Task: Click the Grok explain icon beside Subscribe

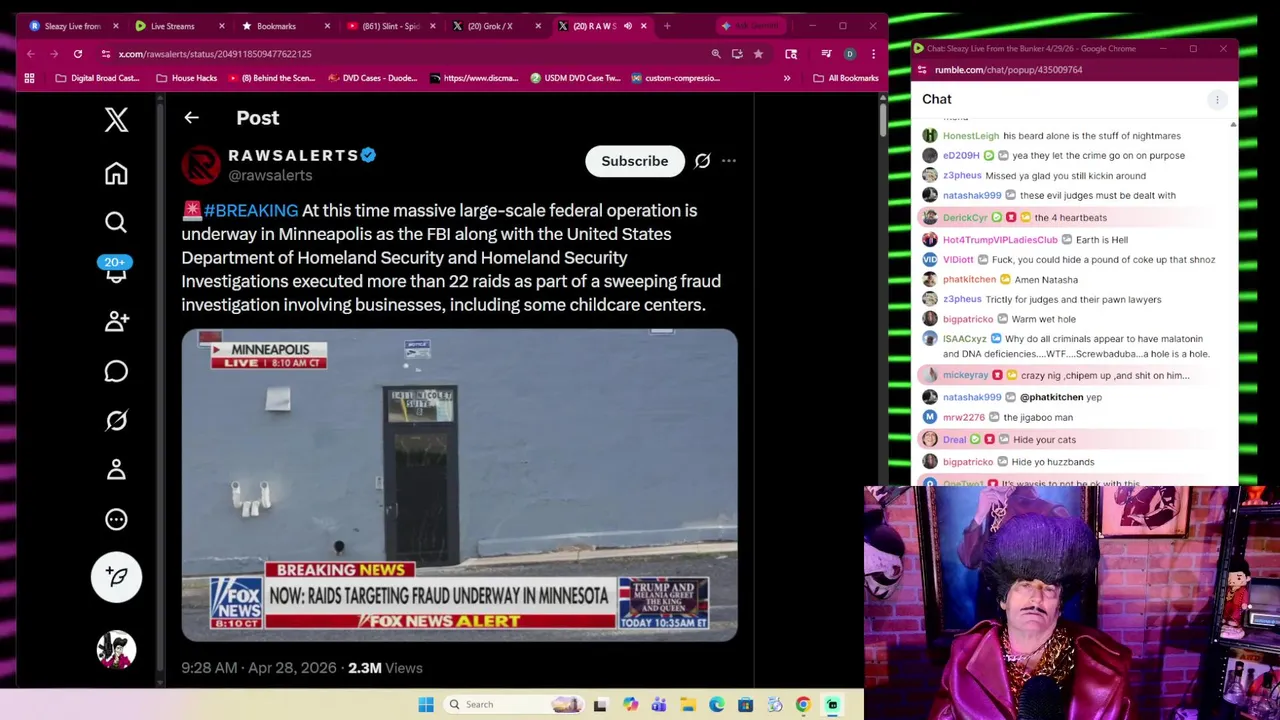Action: 702,161
